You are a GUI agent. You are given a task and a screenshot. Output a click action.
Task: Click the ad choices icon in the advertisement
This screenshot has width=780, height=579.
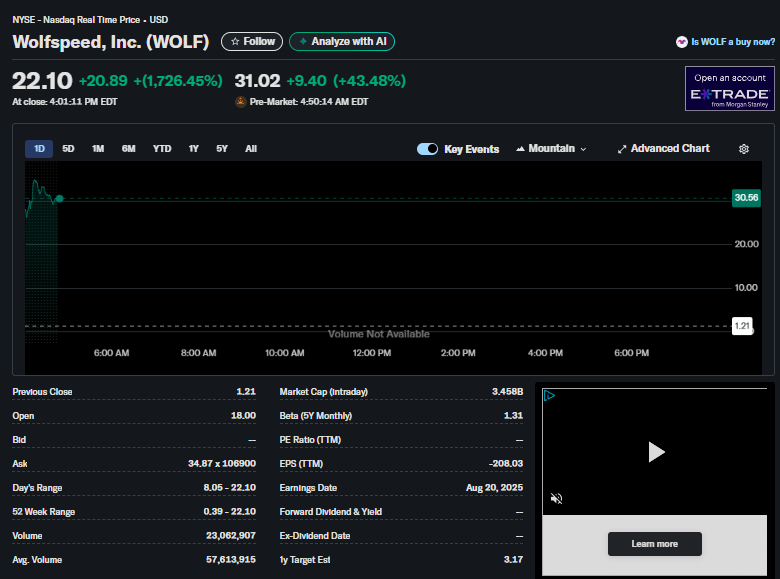[x=549, y=395]
